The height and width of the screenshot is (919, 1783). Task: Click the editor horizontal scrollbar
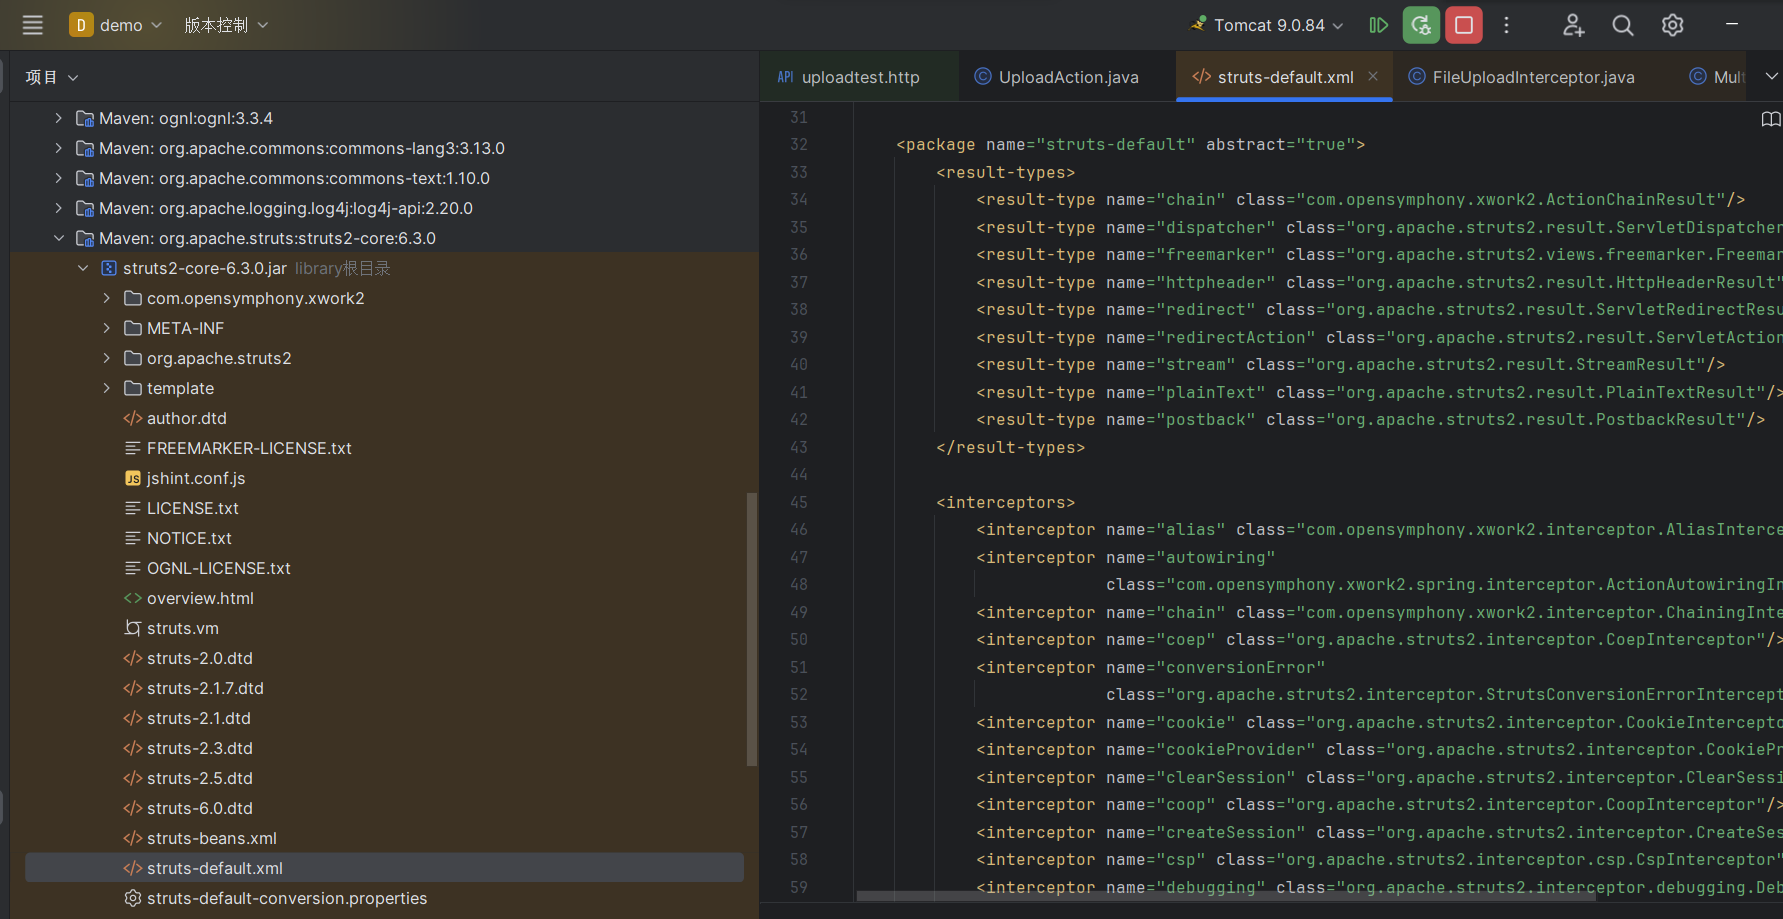pyautogui.click(x=1225, y=896)
